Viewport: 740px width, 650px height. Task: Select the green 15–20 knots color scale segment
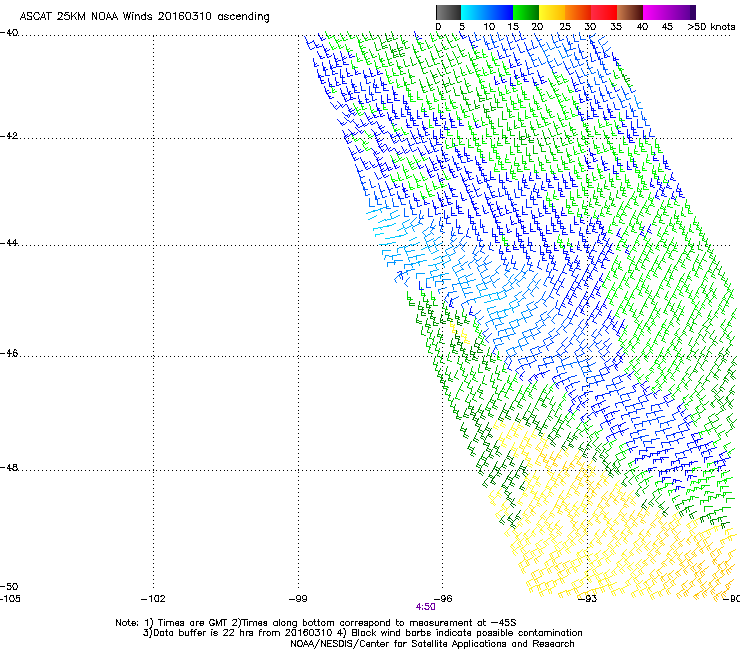coord(526,12)
